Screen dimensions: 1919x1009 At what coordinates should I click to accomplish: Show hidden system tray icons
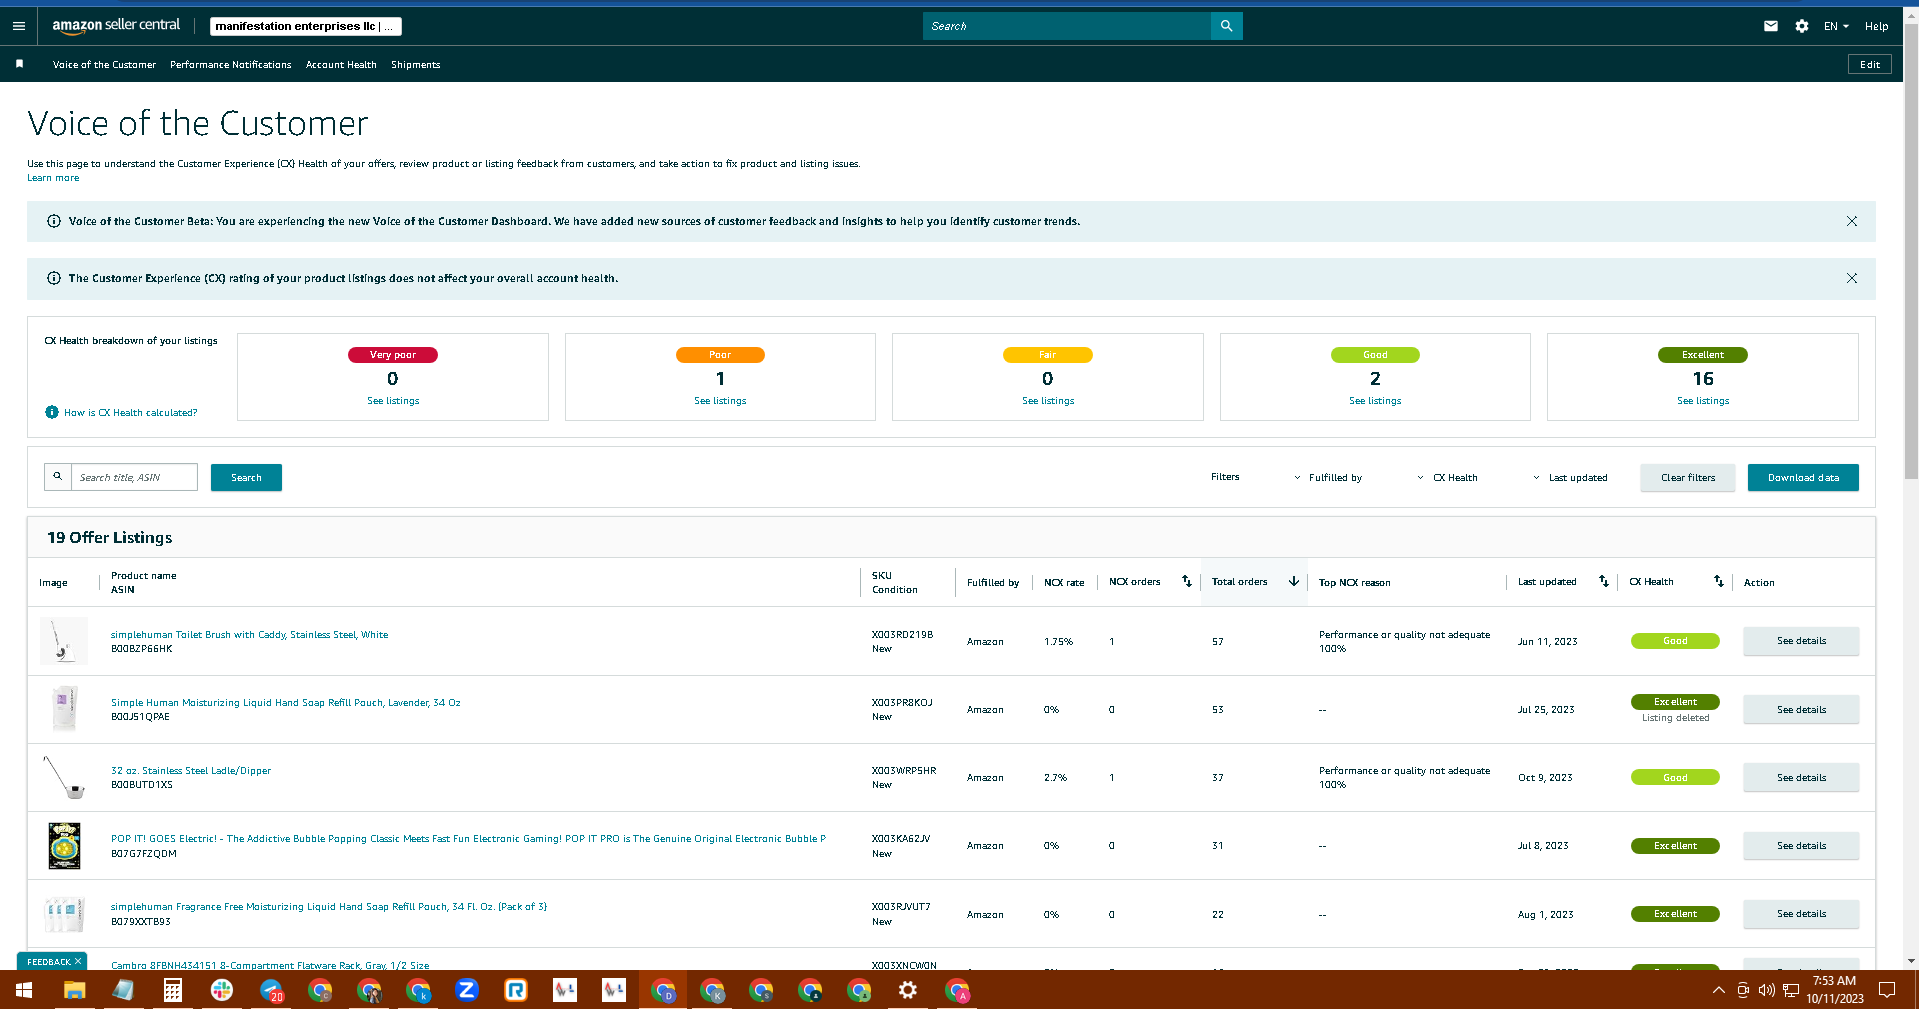point(1719,990)
